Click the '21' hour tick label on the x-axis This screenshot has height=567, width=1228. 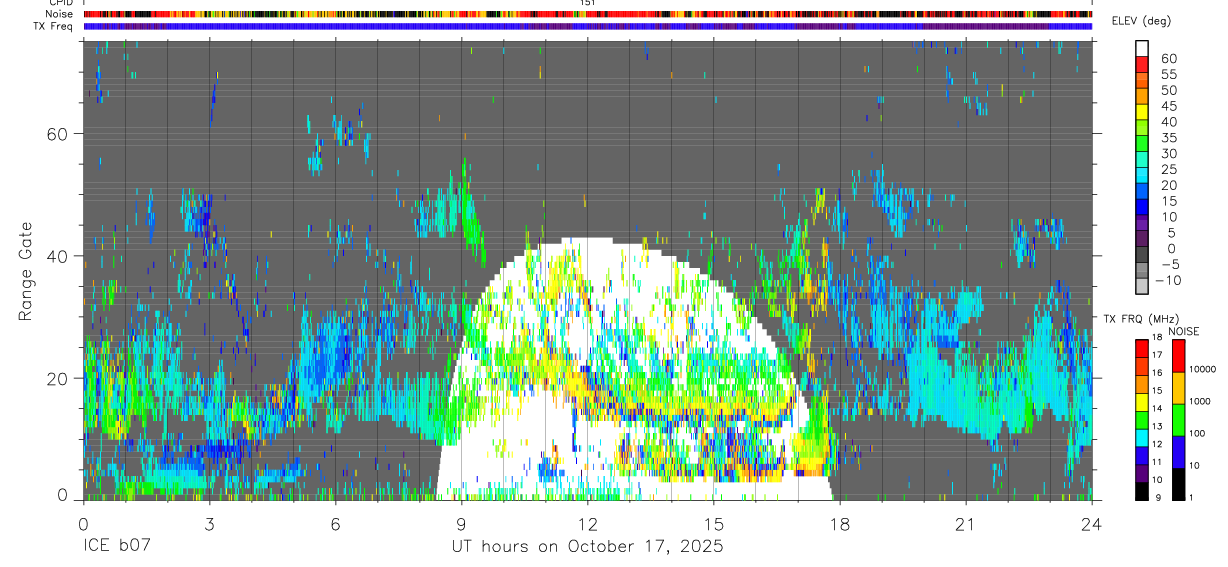[x=965, y=524]
